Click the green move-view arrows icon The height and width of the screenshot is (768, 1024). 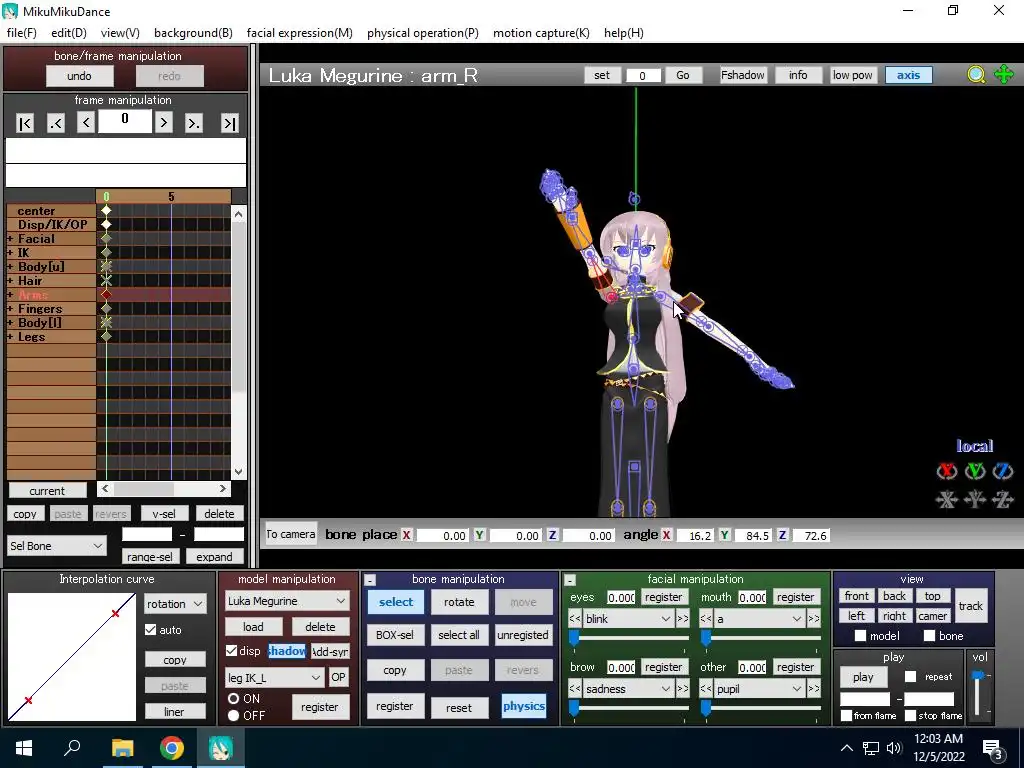1004,75
